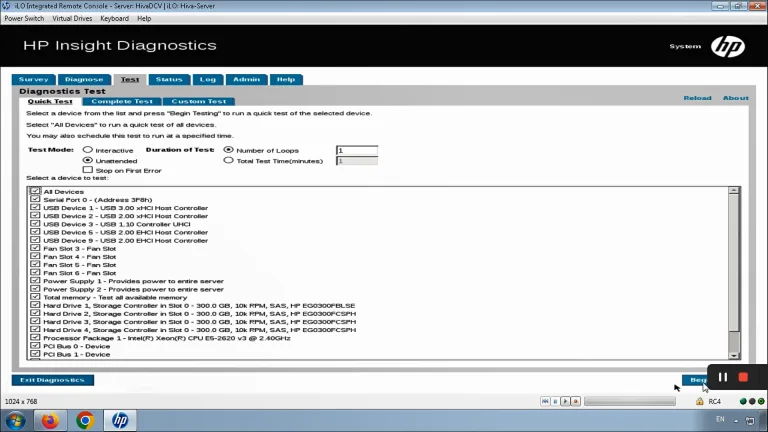Image resolution: width=768 pixels, height=432 pixels.
Task: Click the record button in iLO playback bar
Action: 576,401
